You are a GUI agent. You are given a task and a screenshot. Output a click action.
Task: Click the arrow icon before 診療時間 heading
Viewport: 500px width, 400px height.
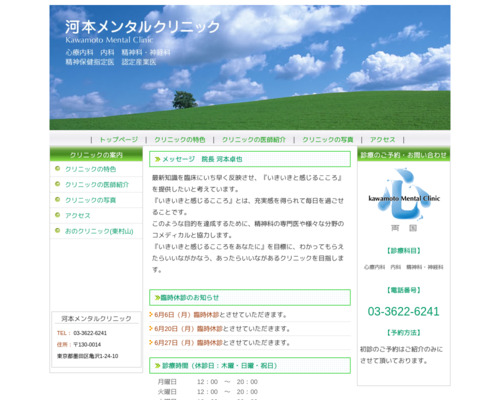pyautogui.click(x=158, y=366)
